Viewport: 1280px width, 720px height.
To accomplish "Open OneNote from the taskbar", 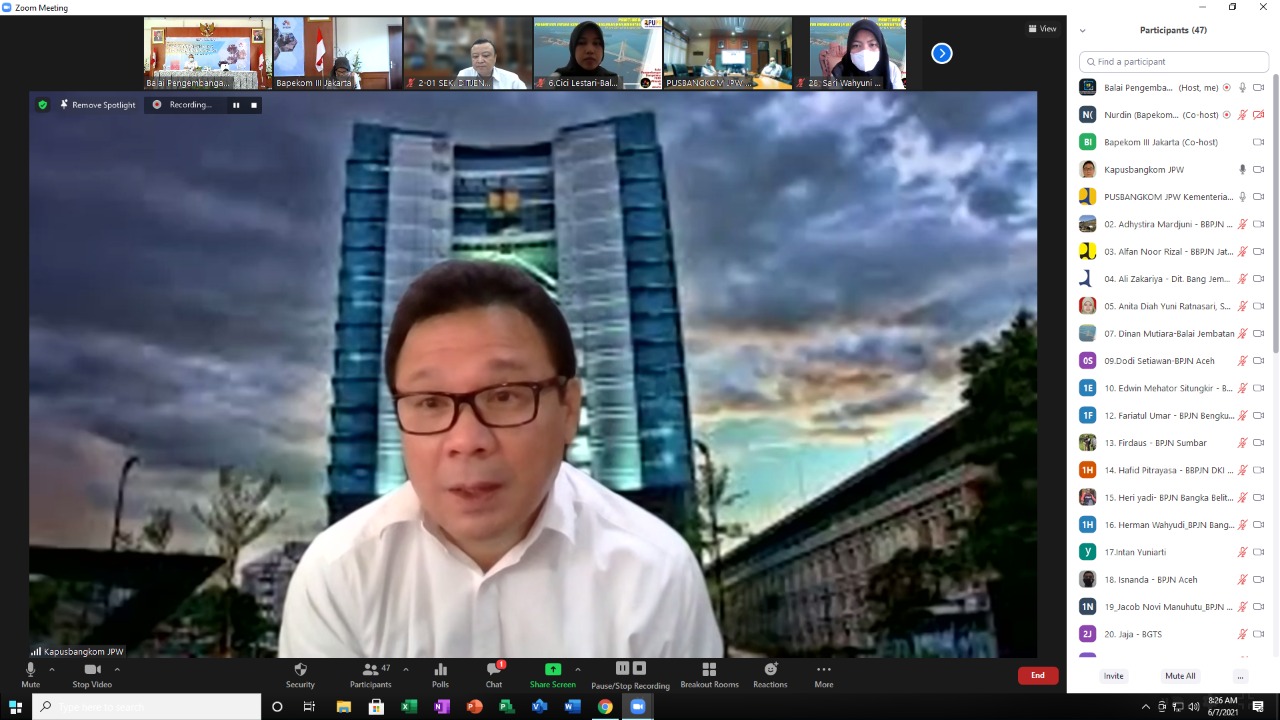I will [x=441, y=707].
